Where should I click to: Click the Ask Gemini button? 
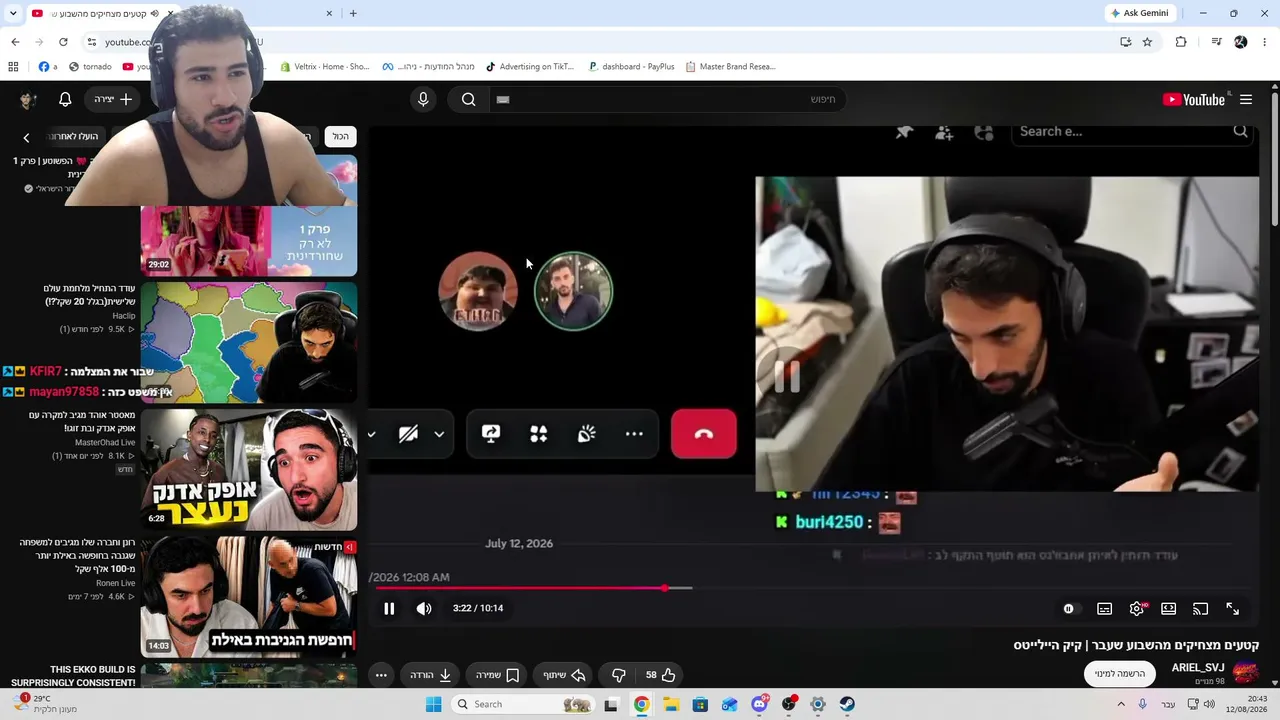[1139, 13]
